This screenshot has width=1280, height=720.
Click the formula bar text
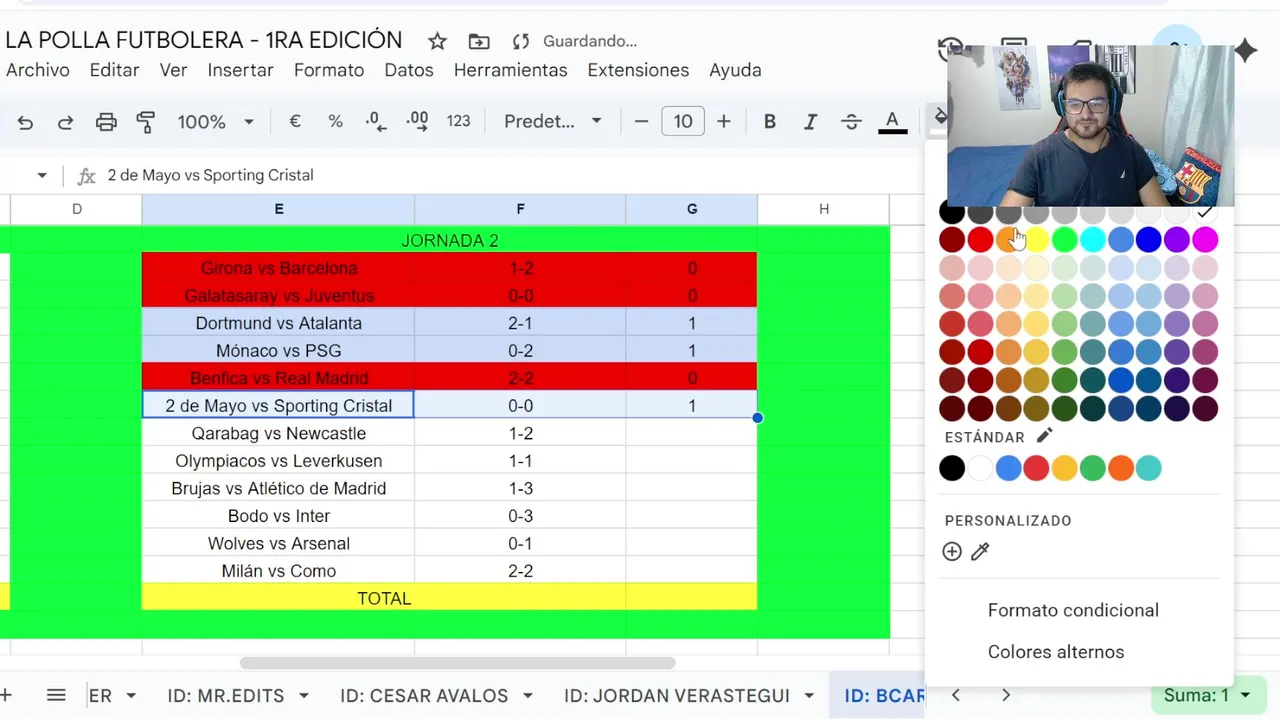click(x=210, y=175)
